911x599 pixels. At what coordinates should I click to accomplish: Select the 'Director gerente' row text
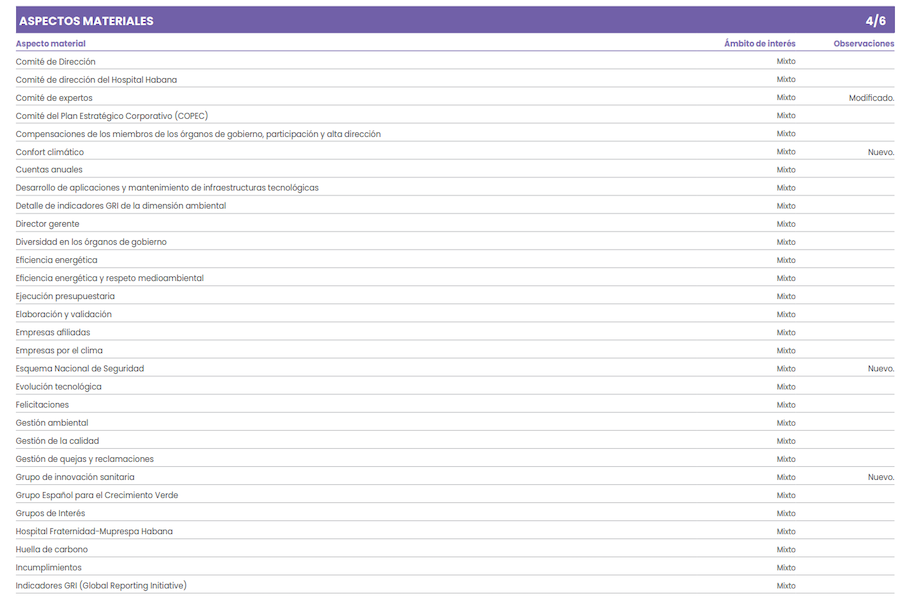(x=47, y=224)
